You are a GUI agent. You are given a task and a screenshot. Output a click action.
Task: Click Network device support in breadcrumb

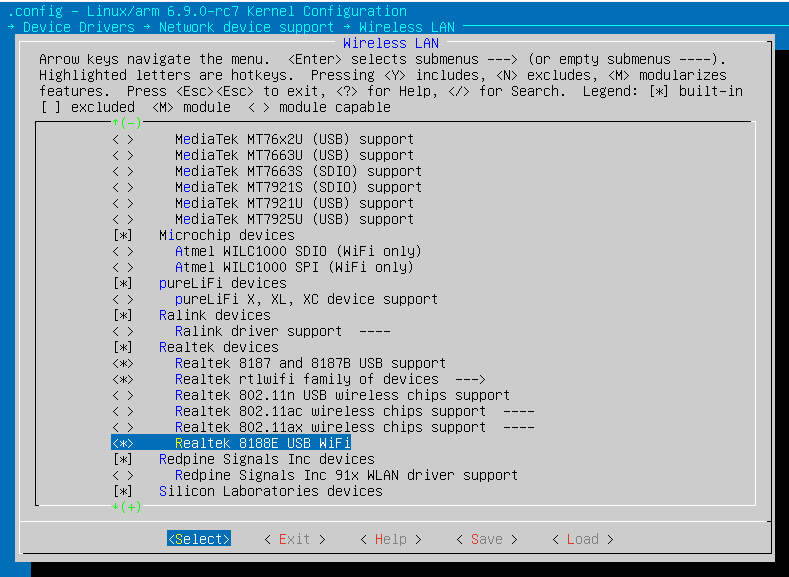click(x=246, y=27)
